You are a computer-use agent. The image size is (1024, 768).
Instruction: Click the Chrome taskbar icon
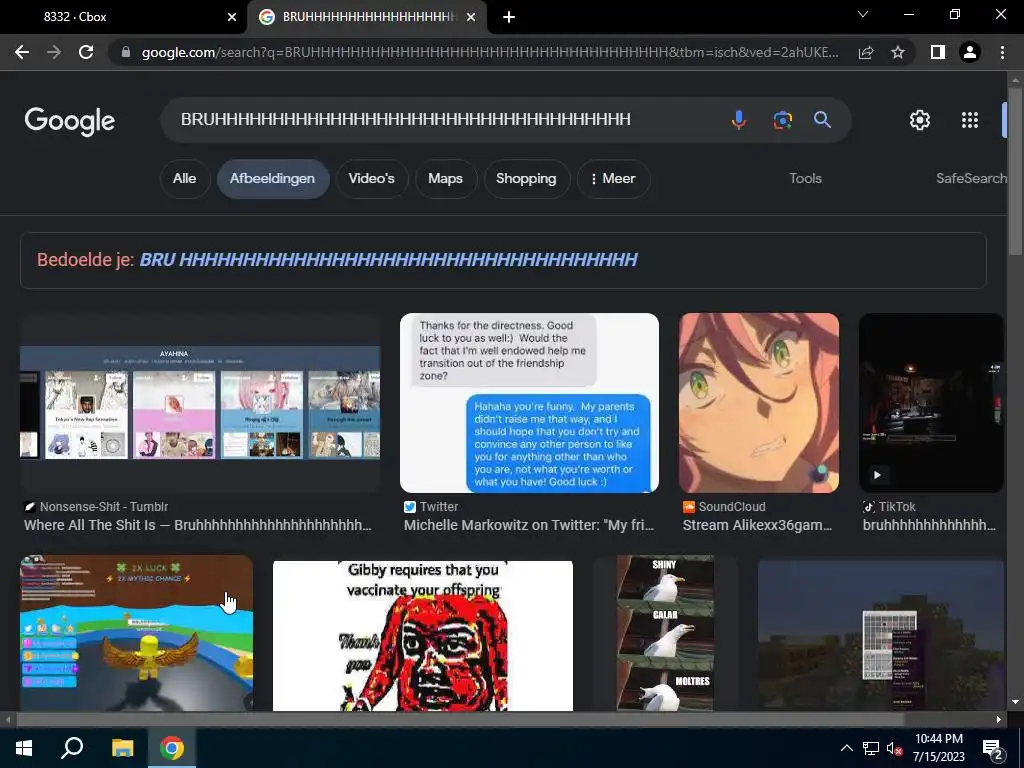point(172,748)
